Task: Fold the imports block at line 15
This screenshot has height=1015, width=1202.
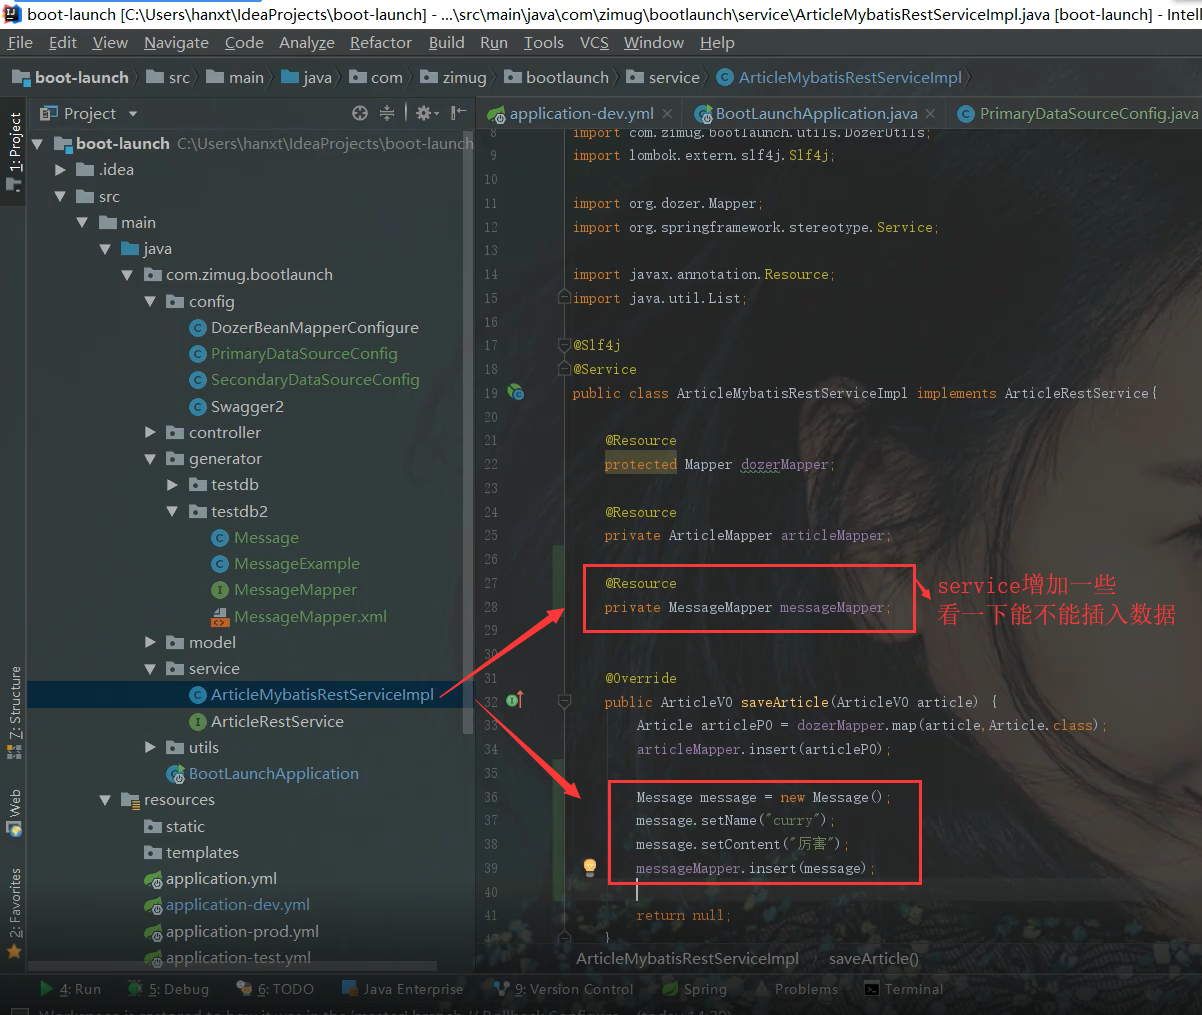Action: (x=564, y=298)
